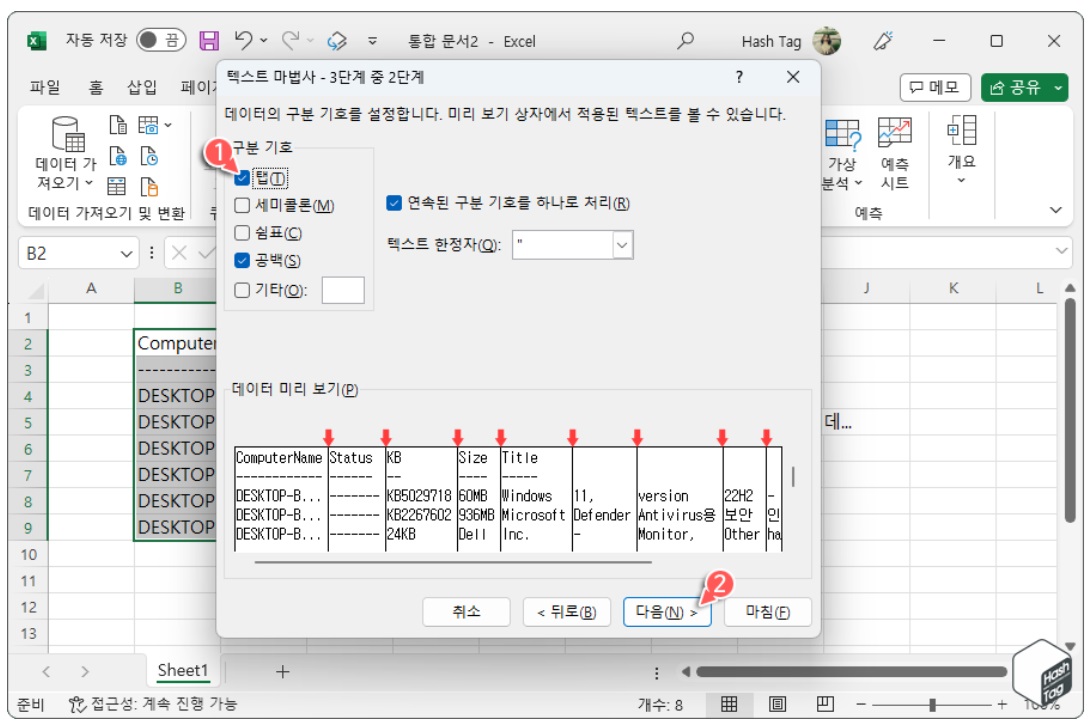
Task: Click the existing connections icon
Action: (149, 187)
